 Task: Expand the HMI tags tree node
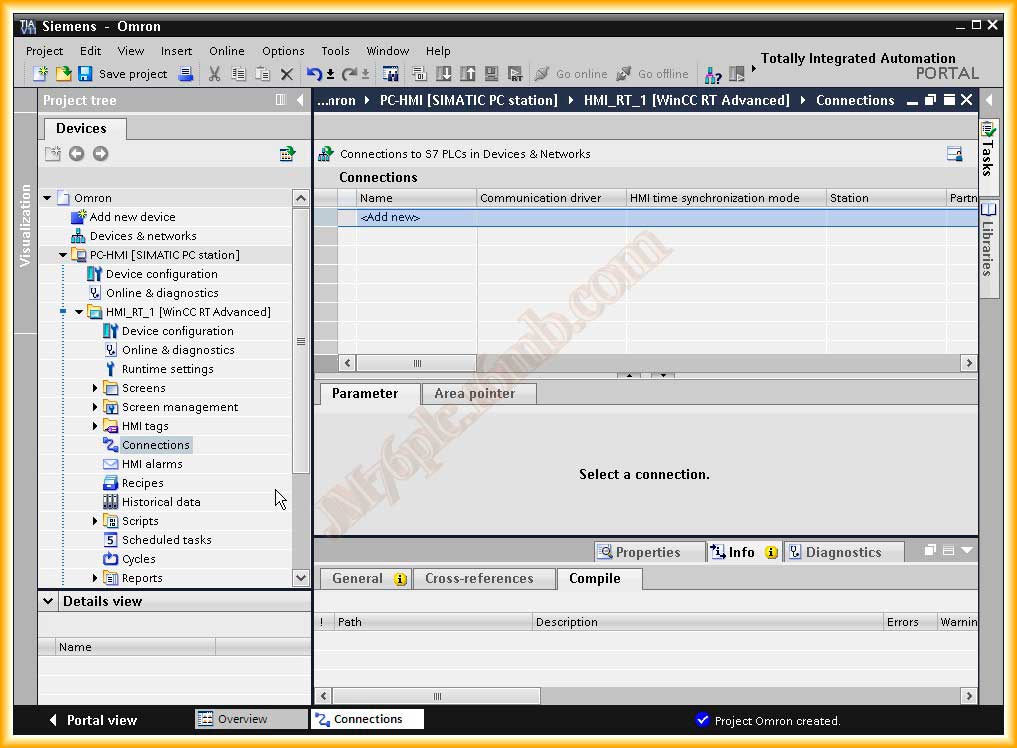tap(96, 426)
